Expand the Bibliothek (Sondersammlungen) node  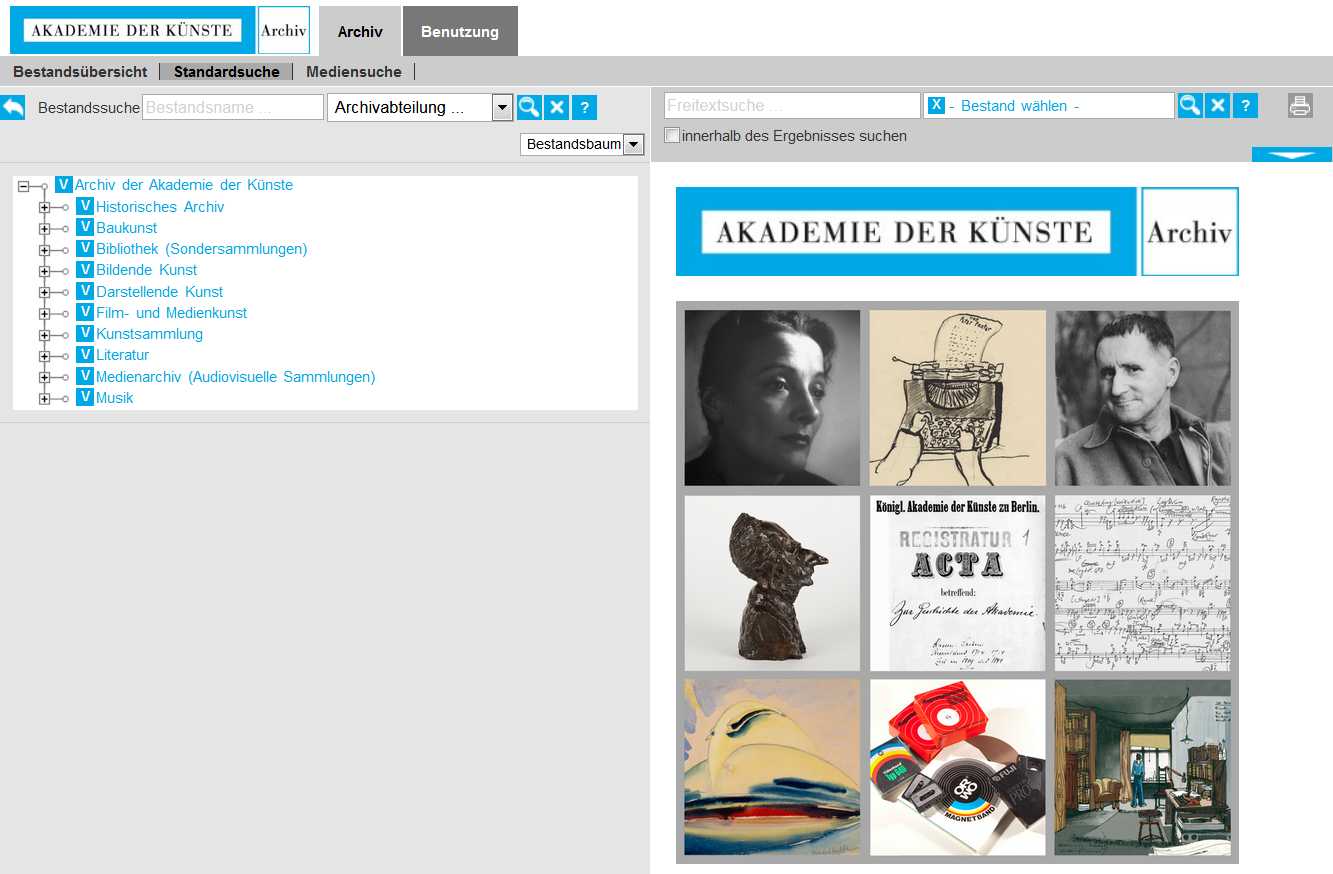point(44,250)
